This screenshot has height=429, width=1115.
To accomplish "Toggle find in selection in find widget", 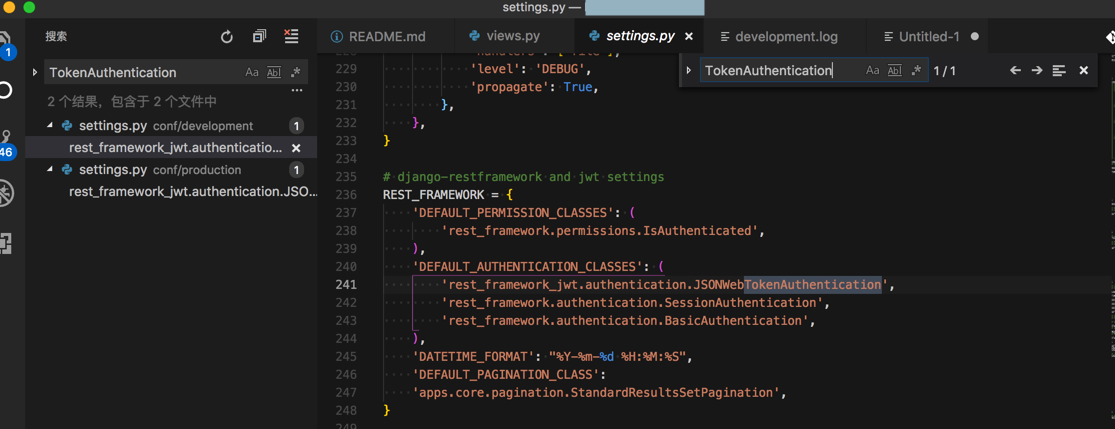I will tap(1059, 71).
